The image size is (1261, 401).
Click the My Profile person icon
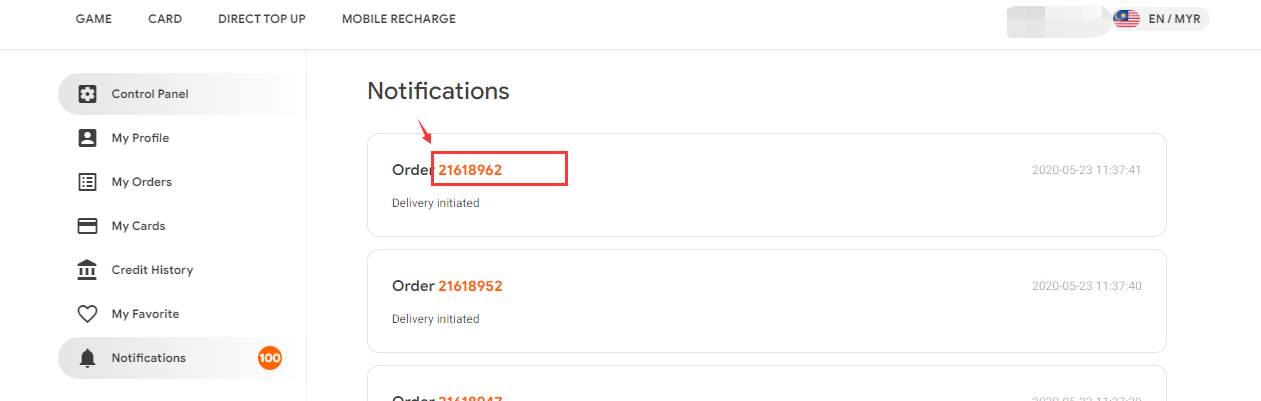(x=87, y=138)
